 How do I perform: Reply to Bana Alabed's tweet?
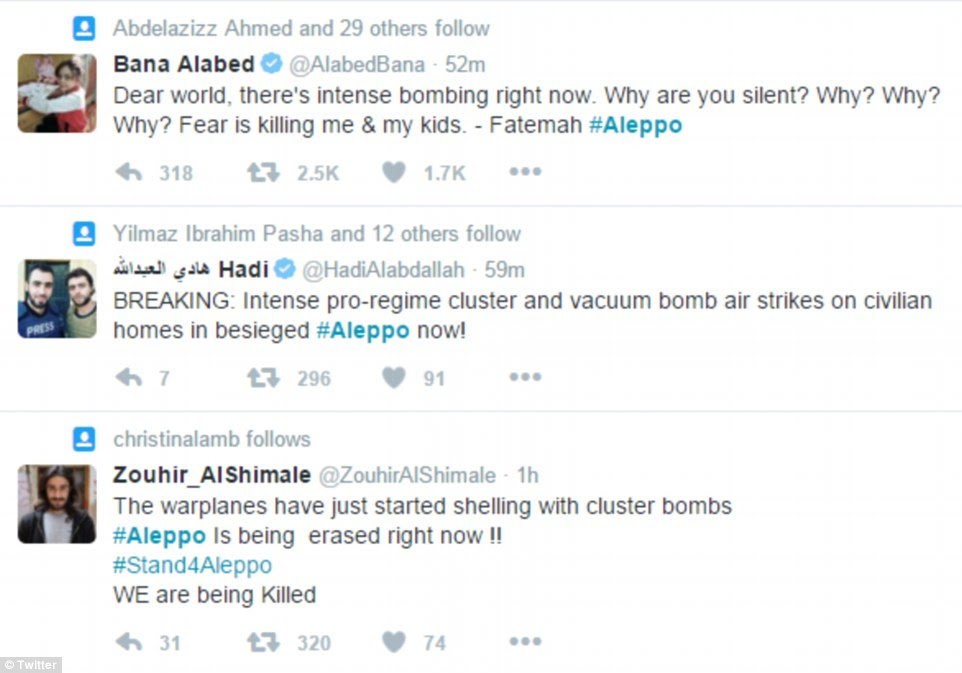click(129, 172)
